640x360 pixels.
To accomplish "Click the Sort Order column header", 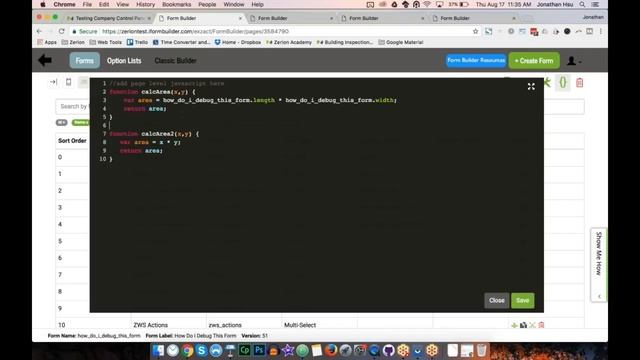I will tap(72, 141).
